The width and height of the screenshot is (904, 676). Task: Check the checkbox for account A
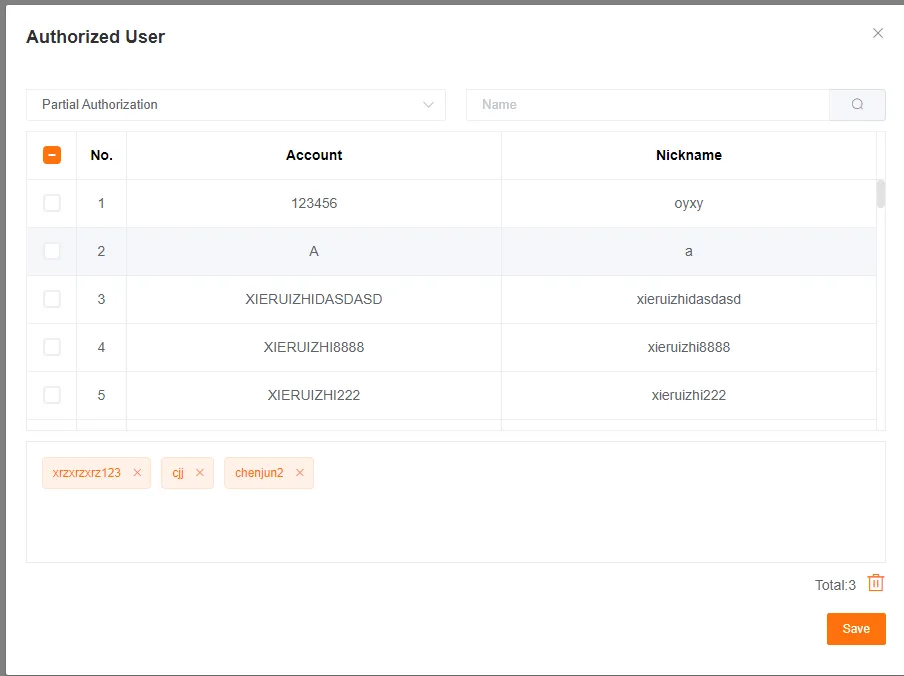(x=51, y=250)
